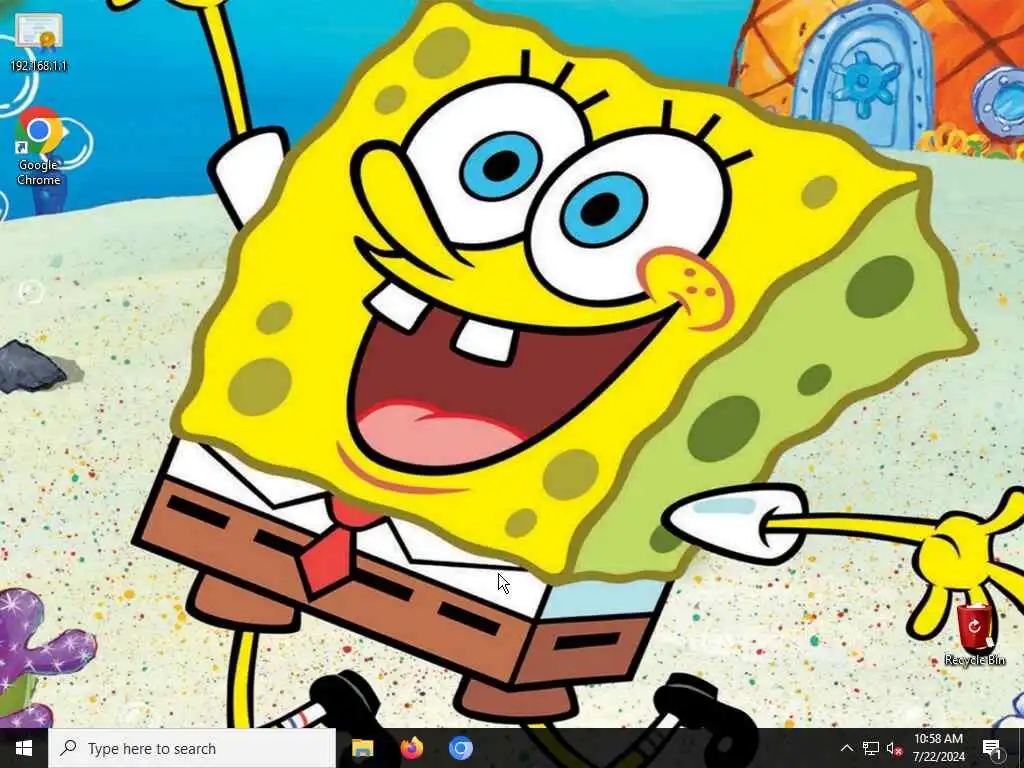Open the clock showing 10:58 AM
The height and width of the screenshot is (768, 1024).
pos(938,748)
